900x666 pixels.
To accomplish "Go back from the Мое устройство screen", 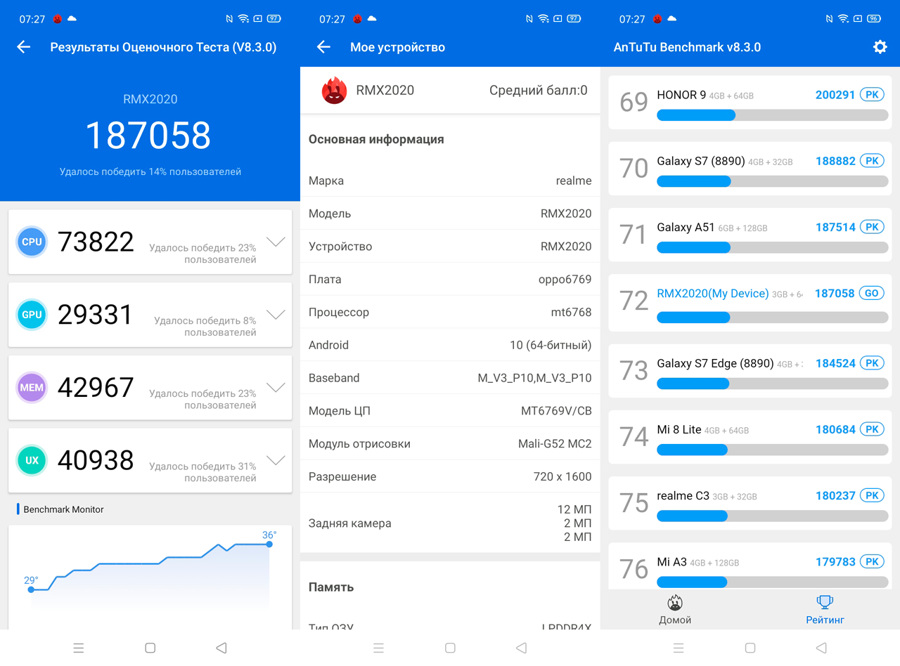I will pos(324,47).
